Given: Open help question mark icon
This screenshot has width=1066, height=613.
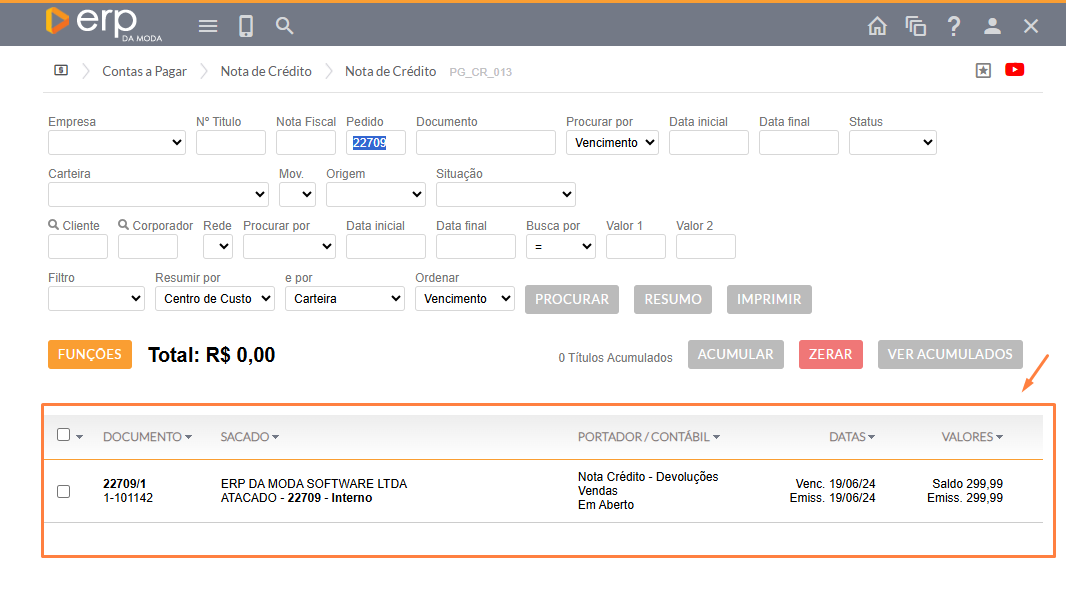Looking at the screenshot, I should click(x=954, y=26).
